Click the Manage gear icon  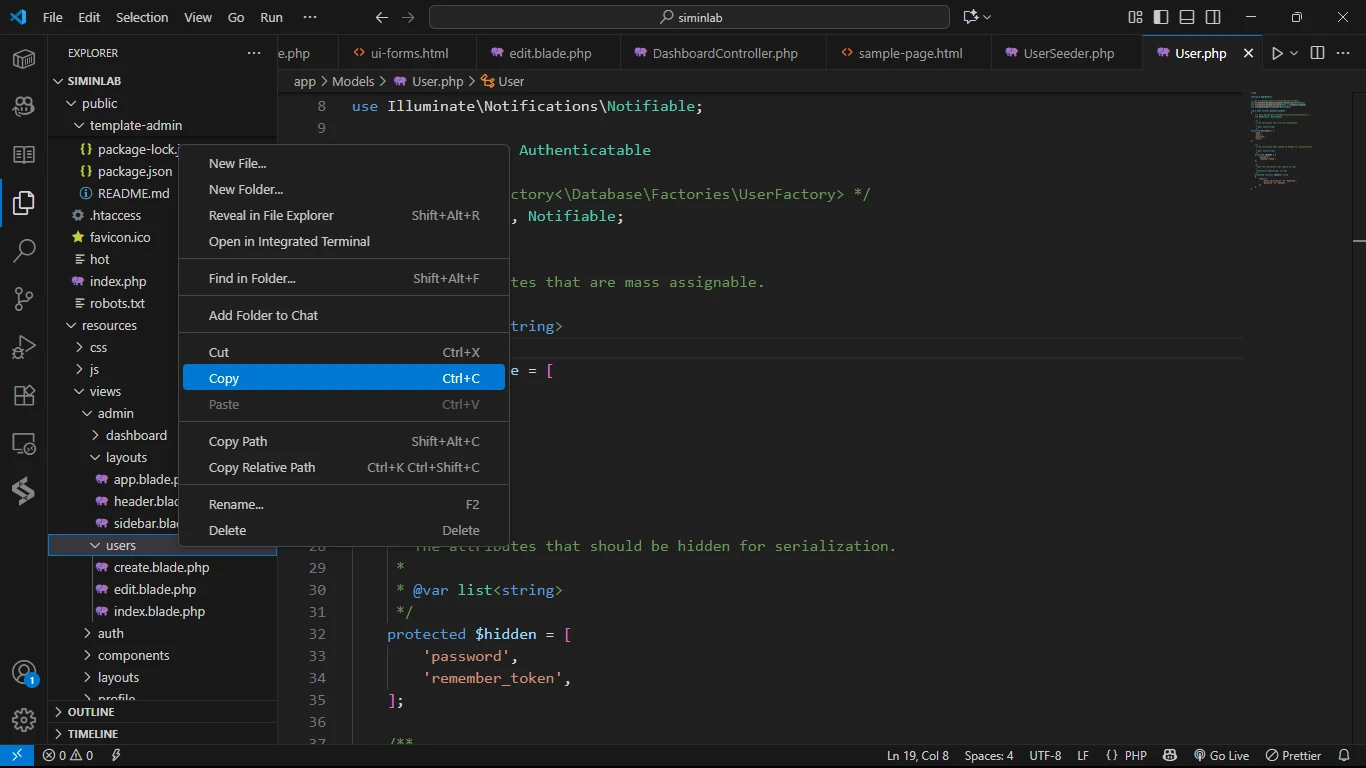(x=24, y=719)
